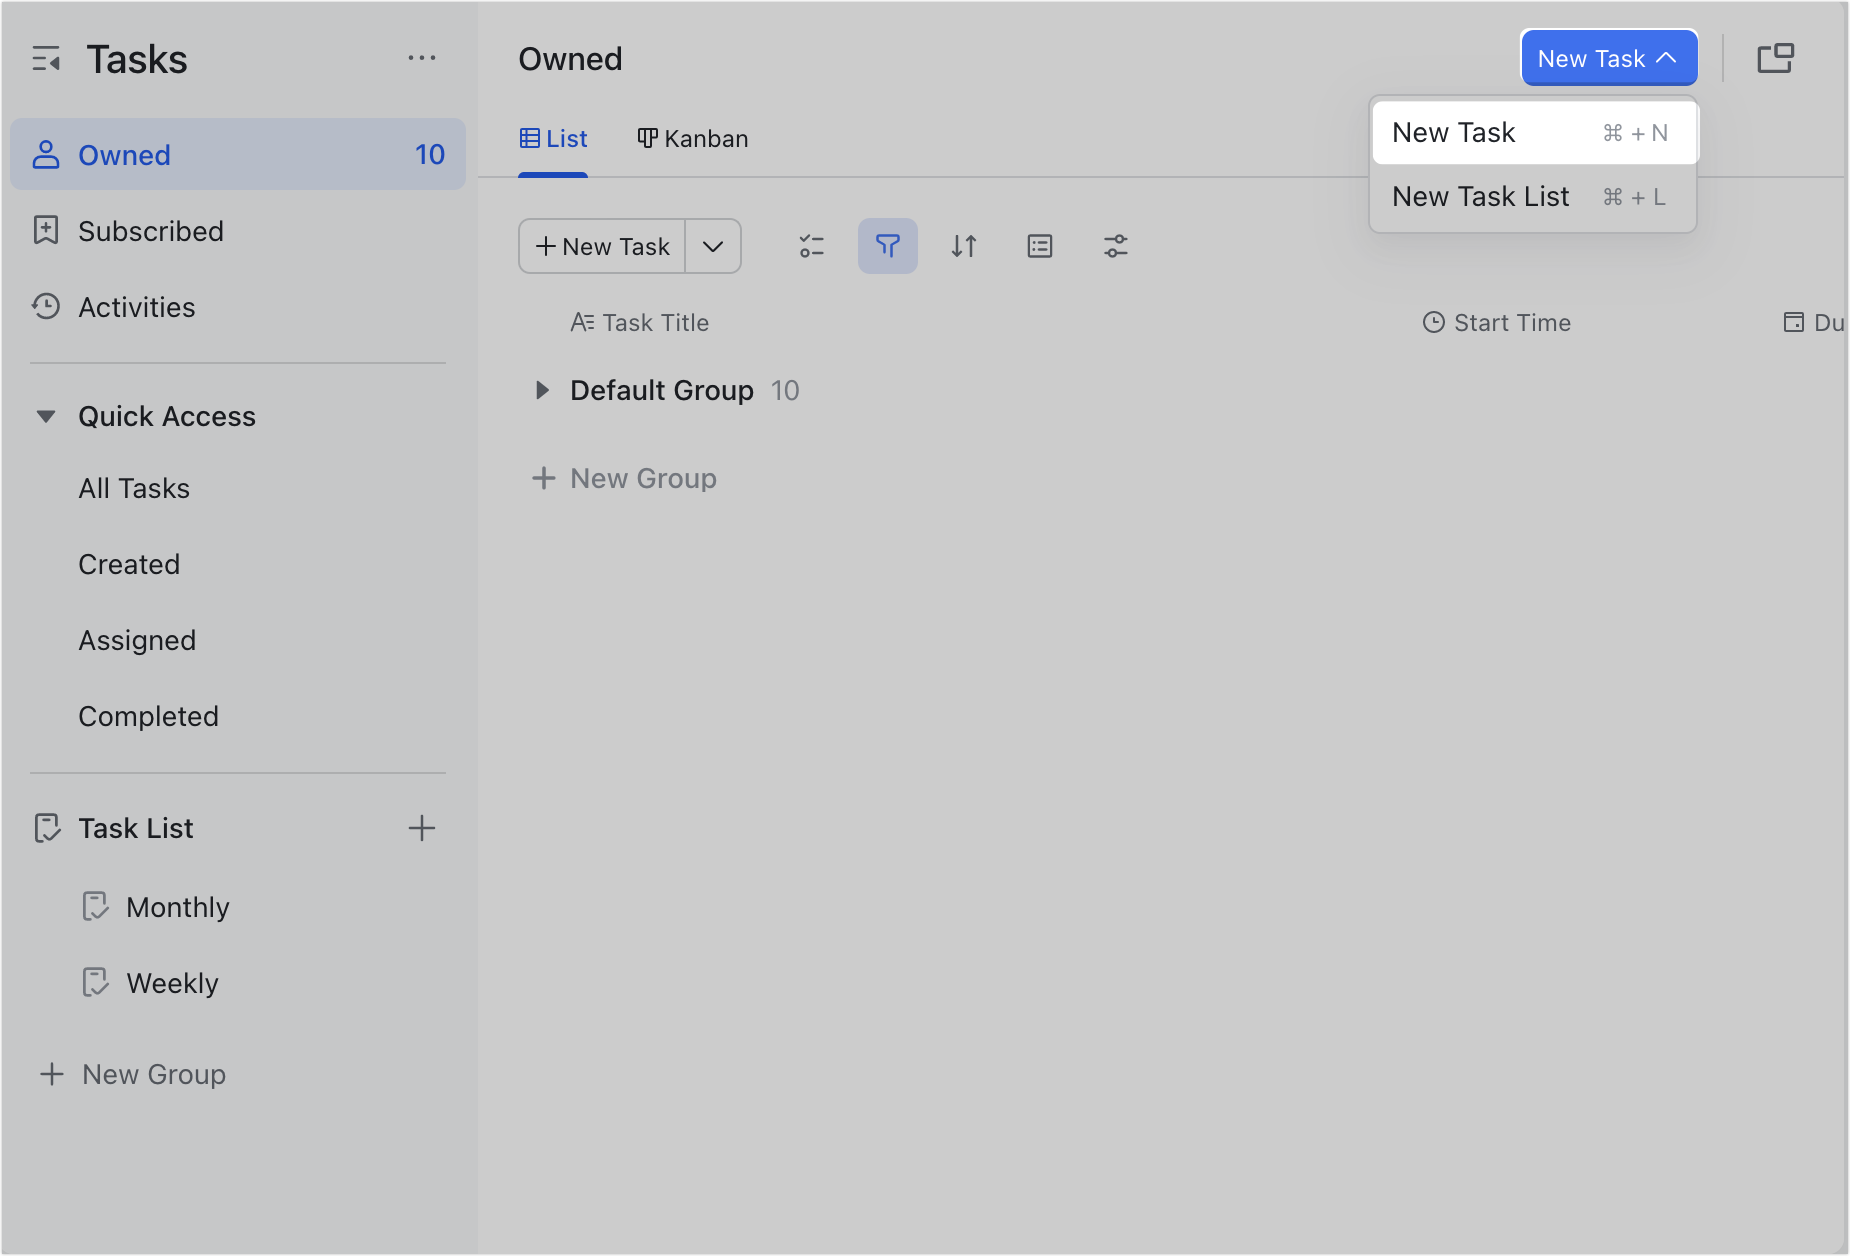
Task: Expand the Default Group row
Action: point(541,390)
